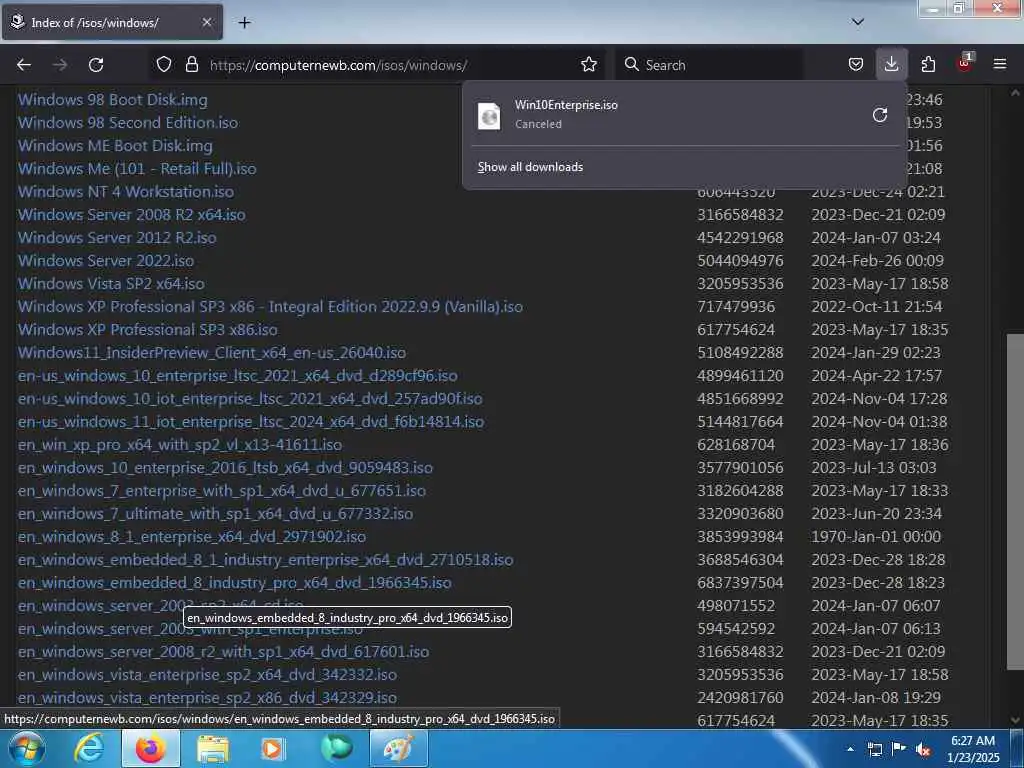The width and height of the screenshot is (1024, 768).
Task: Go back to the previous page
Action: [24, 65]
